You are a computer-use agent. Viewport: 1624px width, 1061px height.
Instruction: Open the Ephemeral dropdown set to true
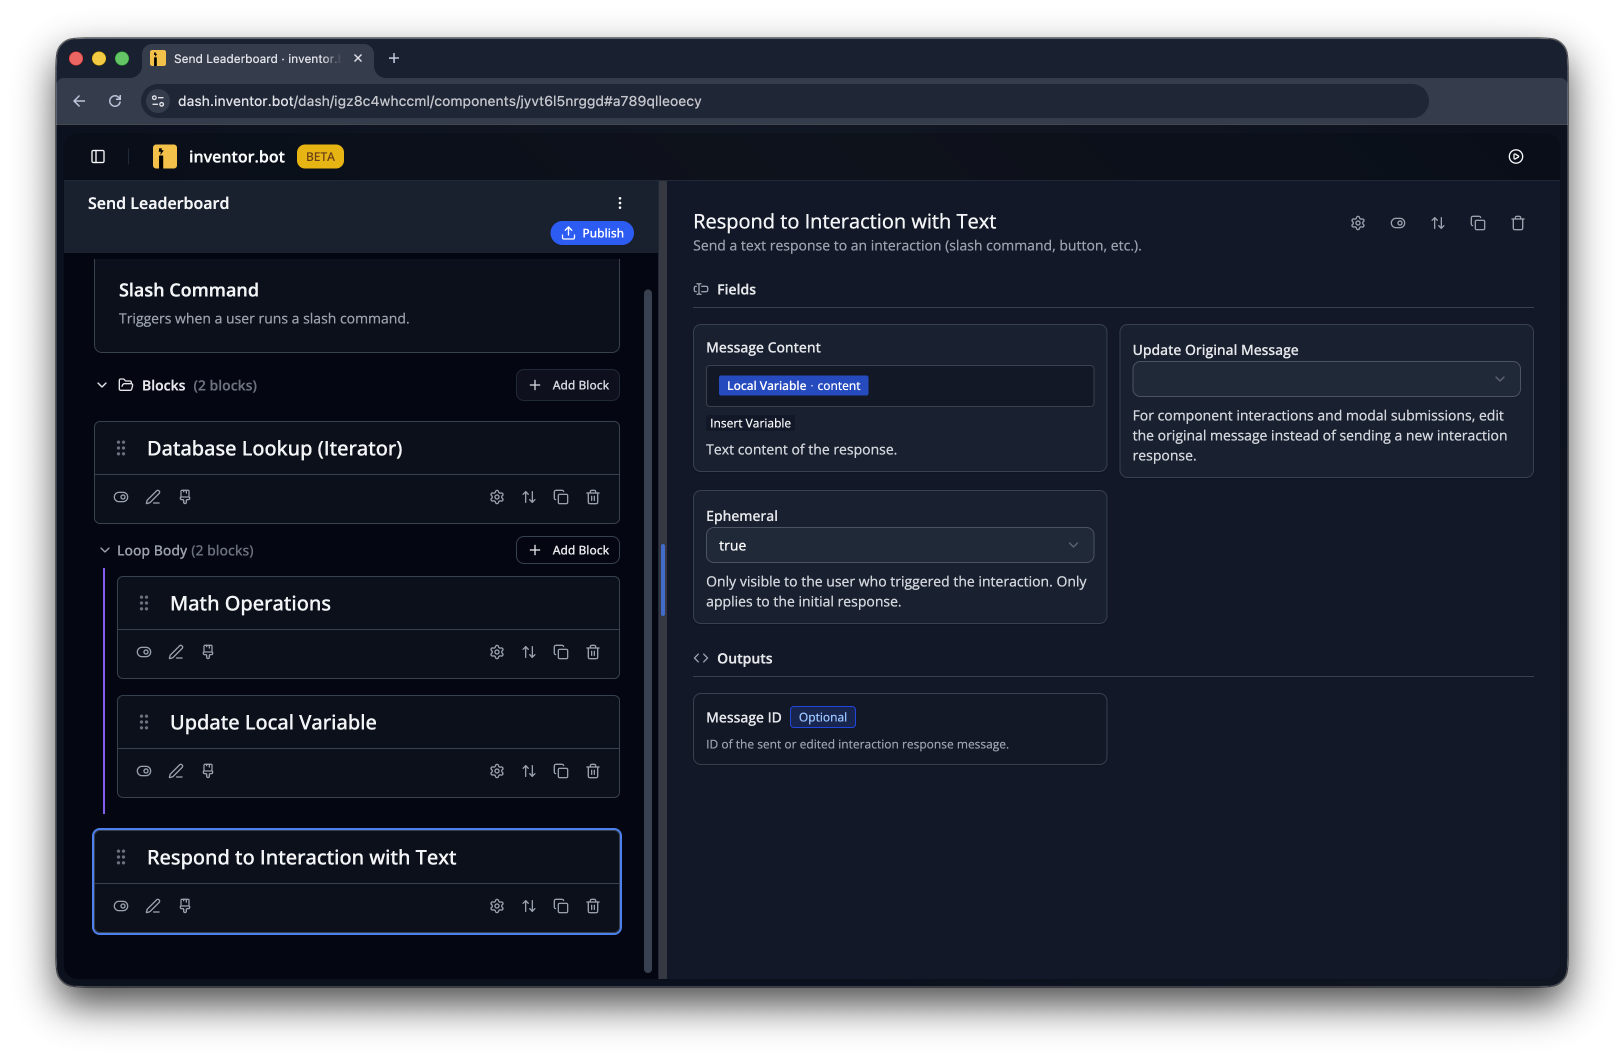tap(900, 545)
